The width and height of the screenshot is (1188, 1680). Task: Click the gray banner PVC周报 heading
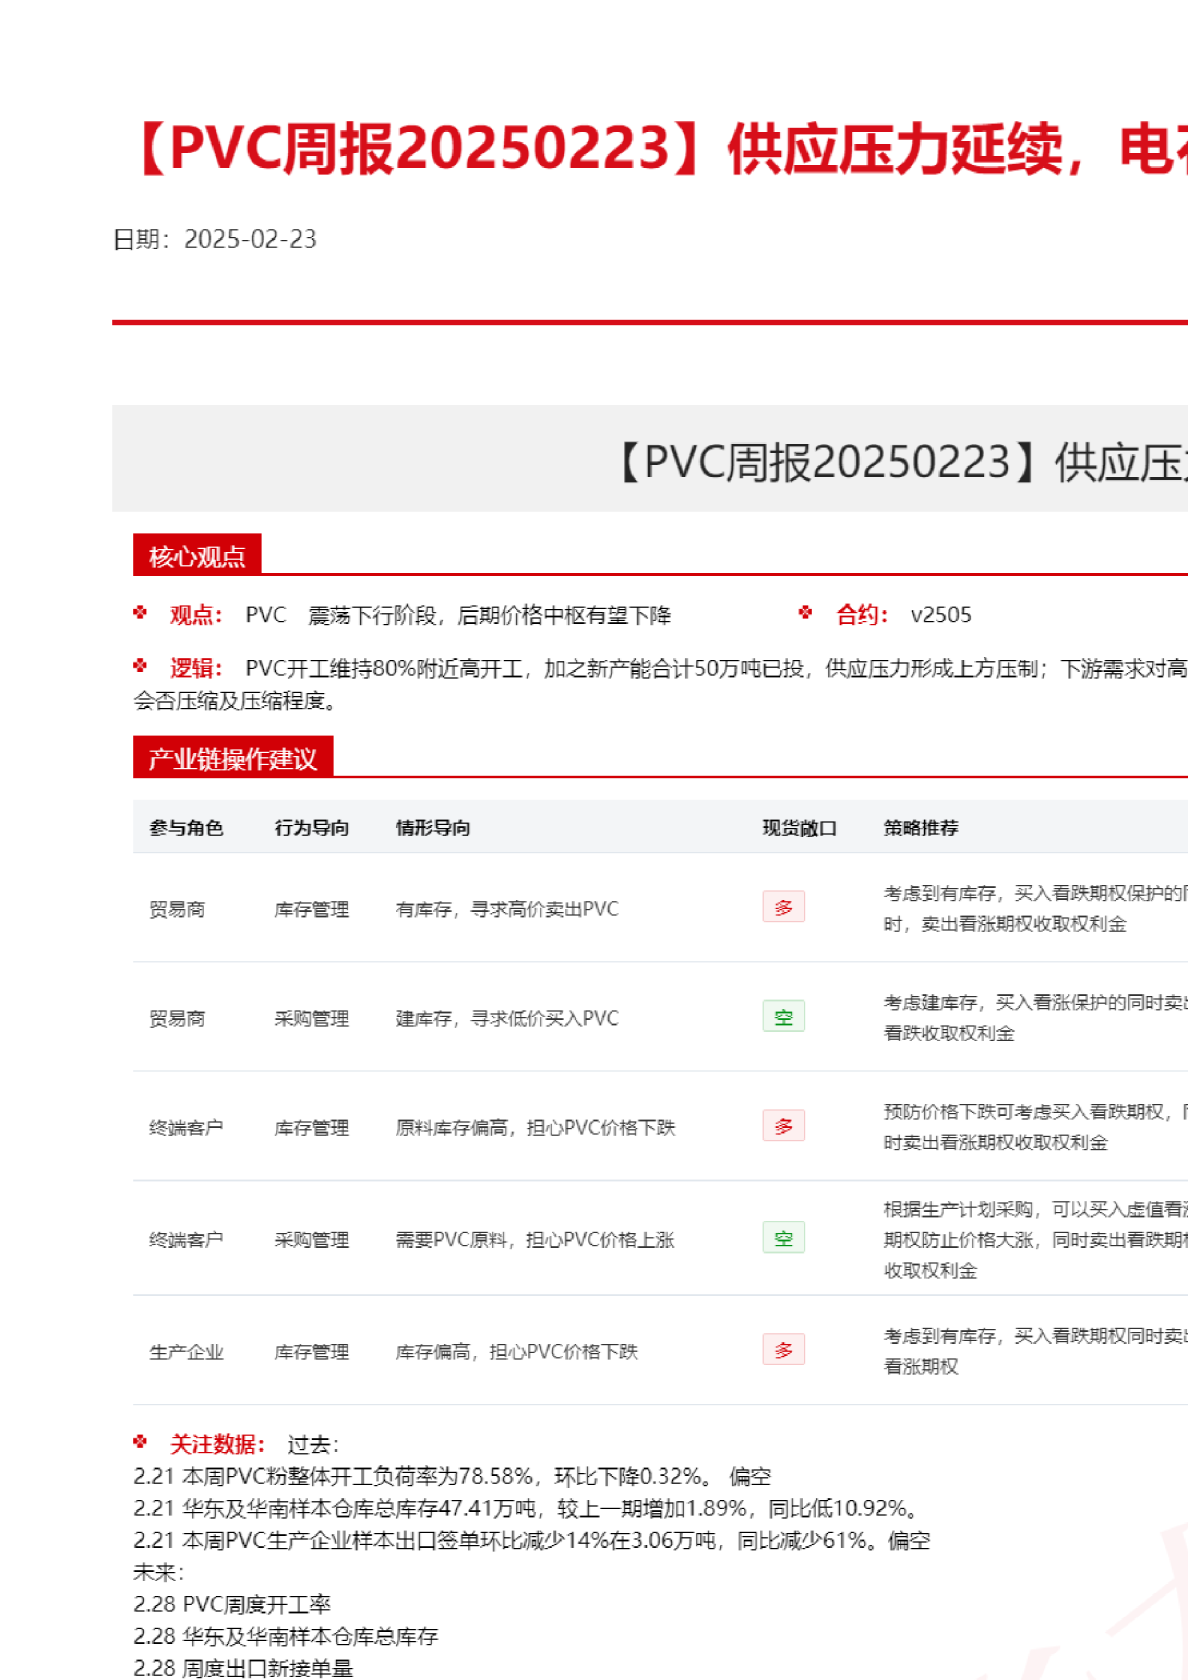[900, 462]
